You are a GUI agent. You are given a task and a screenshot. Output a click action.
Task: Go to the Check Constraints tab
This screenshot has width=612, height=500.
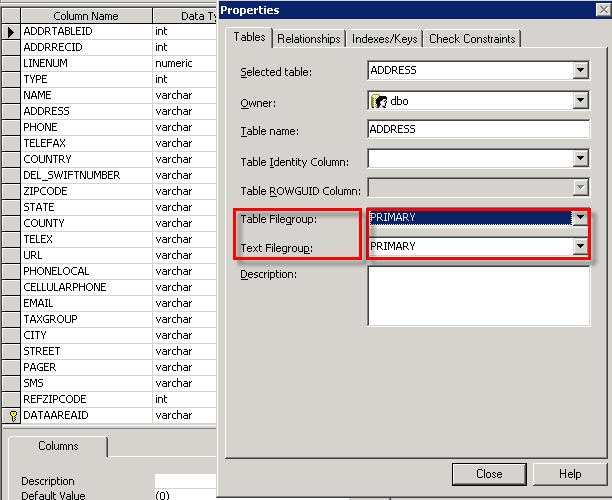point(472,39)
